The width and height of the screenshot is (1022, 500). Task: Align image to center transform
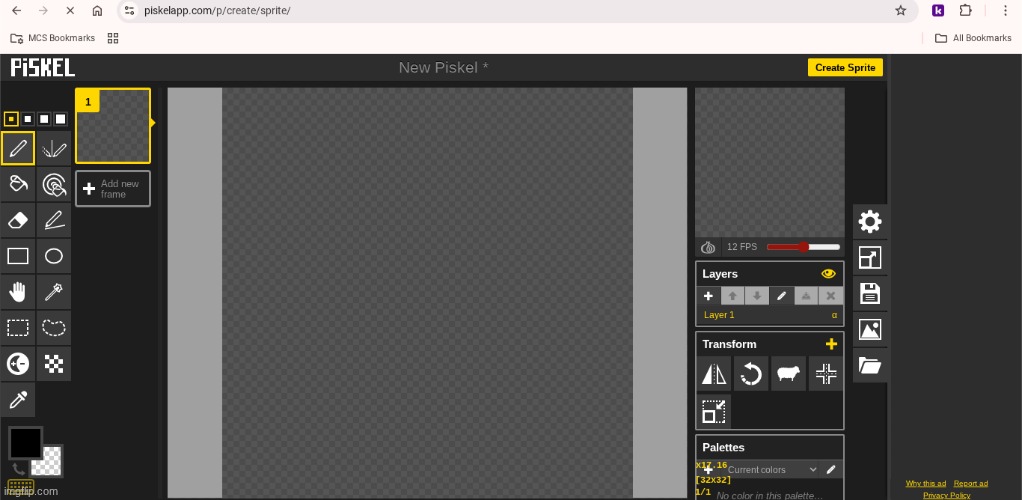tap(826, 374)
